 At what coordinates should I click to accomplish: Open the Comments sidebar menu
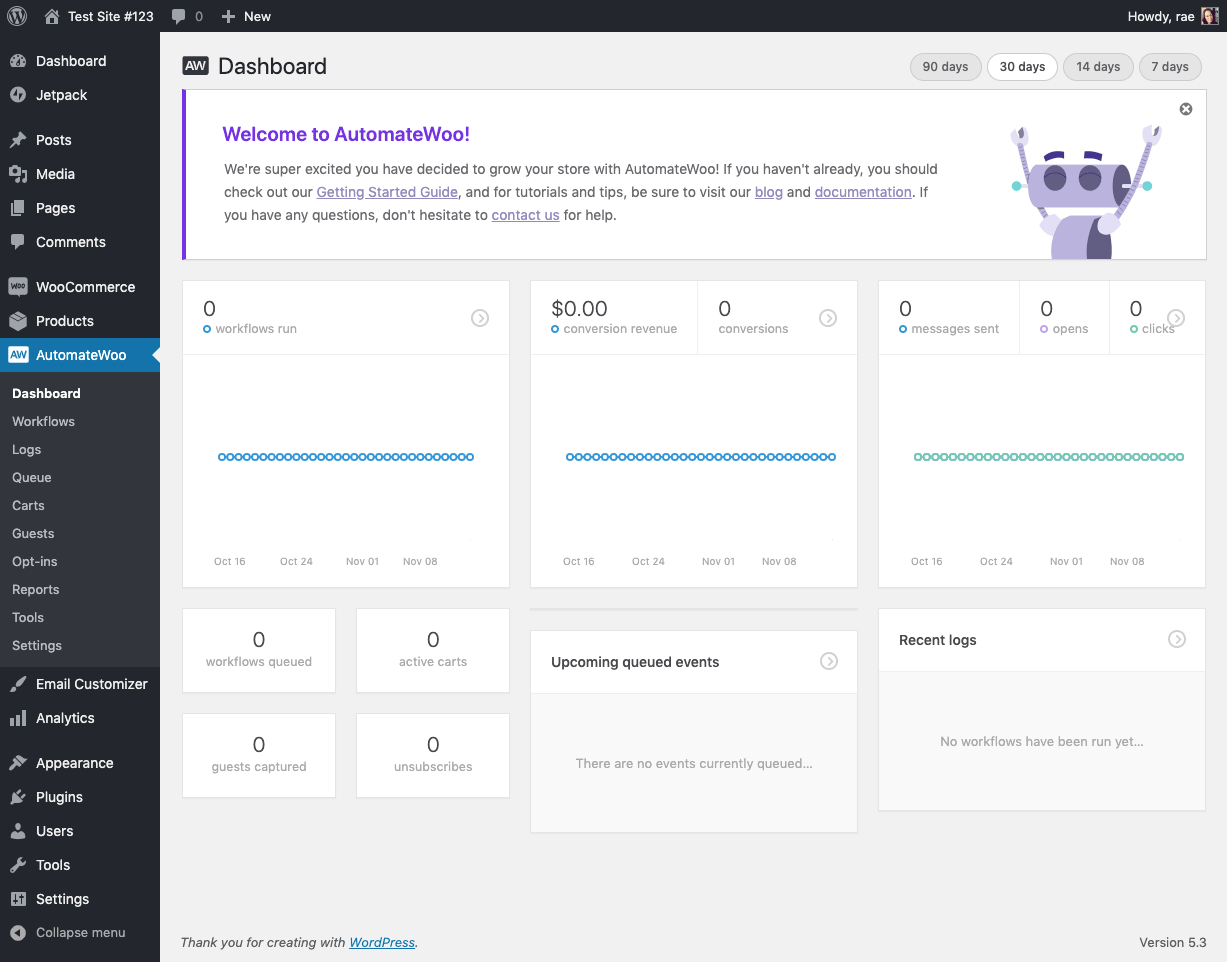click(80, 242)
